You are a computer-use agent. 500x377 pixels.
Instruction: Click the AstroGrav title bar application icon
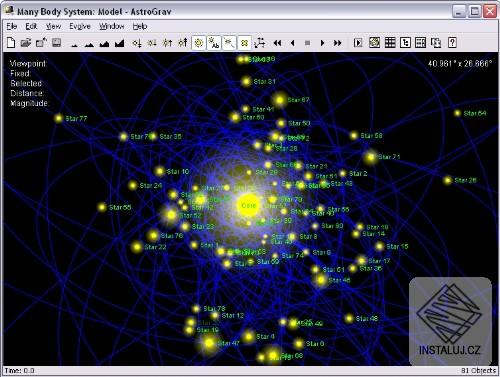(9, 11)
